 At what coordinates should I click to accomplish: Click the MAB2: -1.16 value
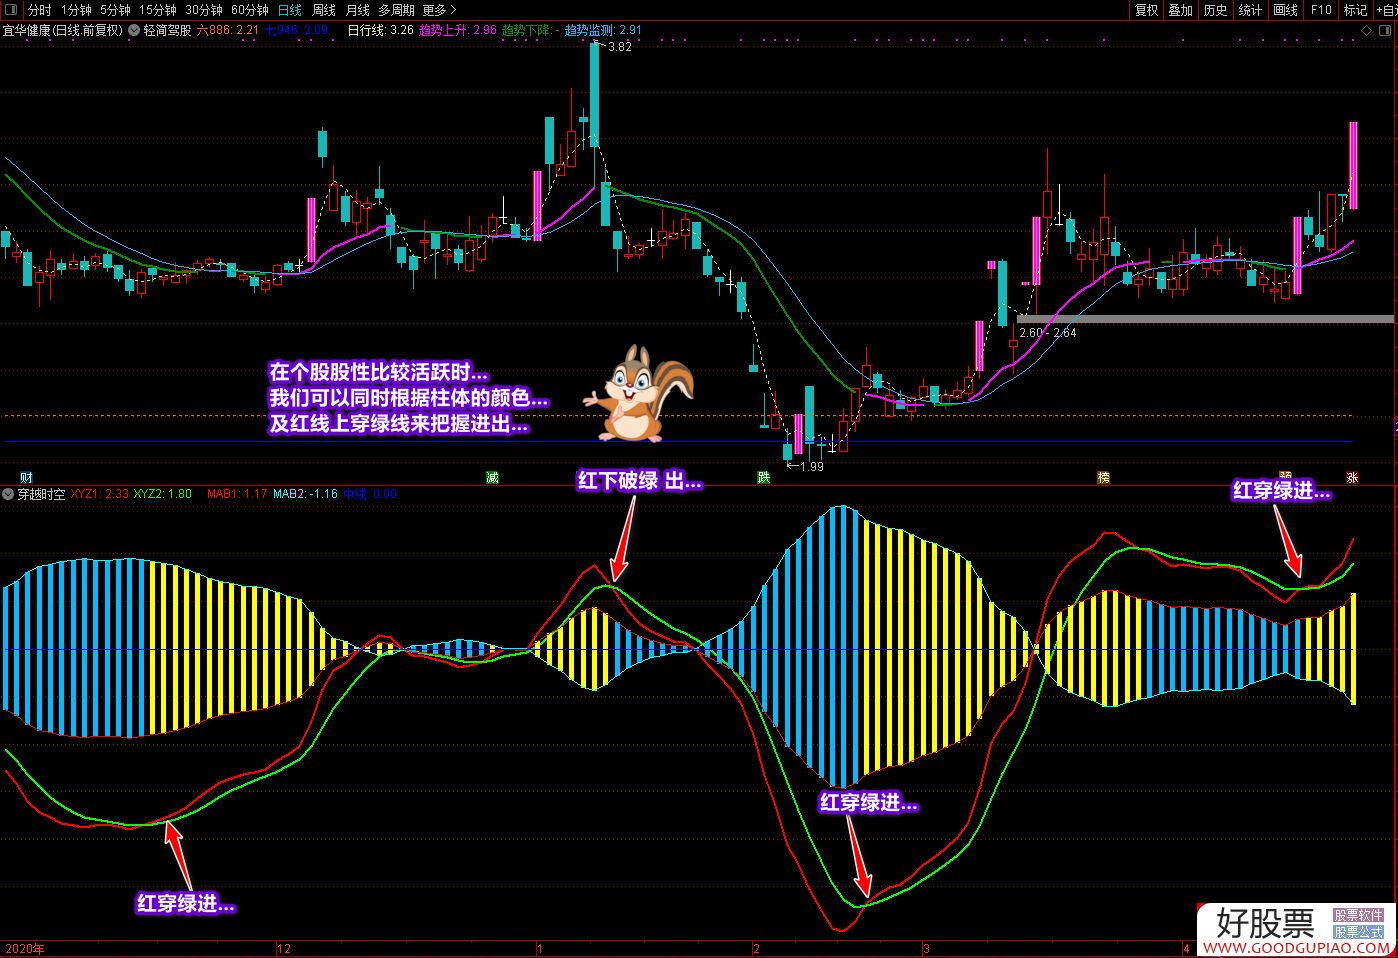click(306, 493)
